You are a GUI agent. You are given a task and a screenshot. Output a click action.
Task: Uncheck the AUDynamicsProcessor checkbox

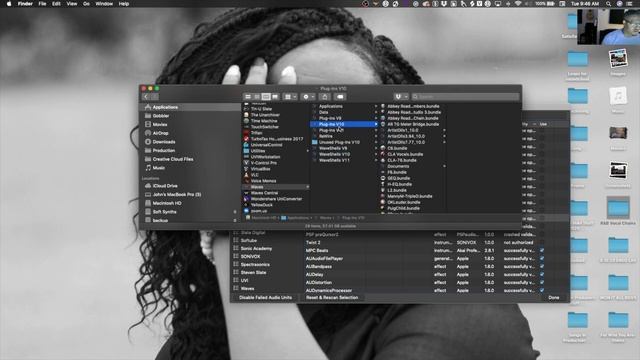[542, 291]
